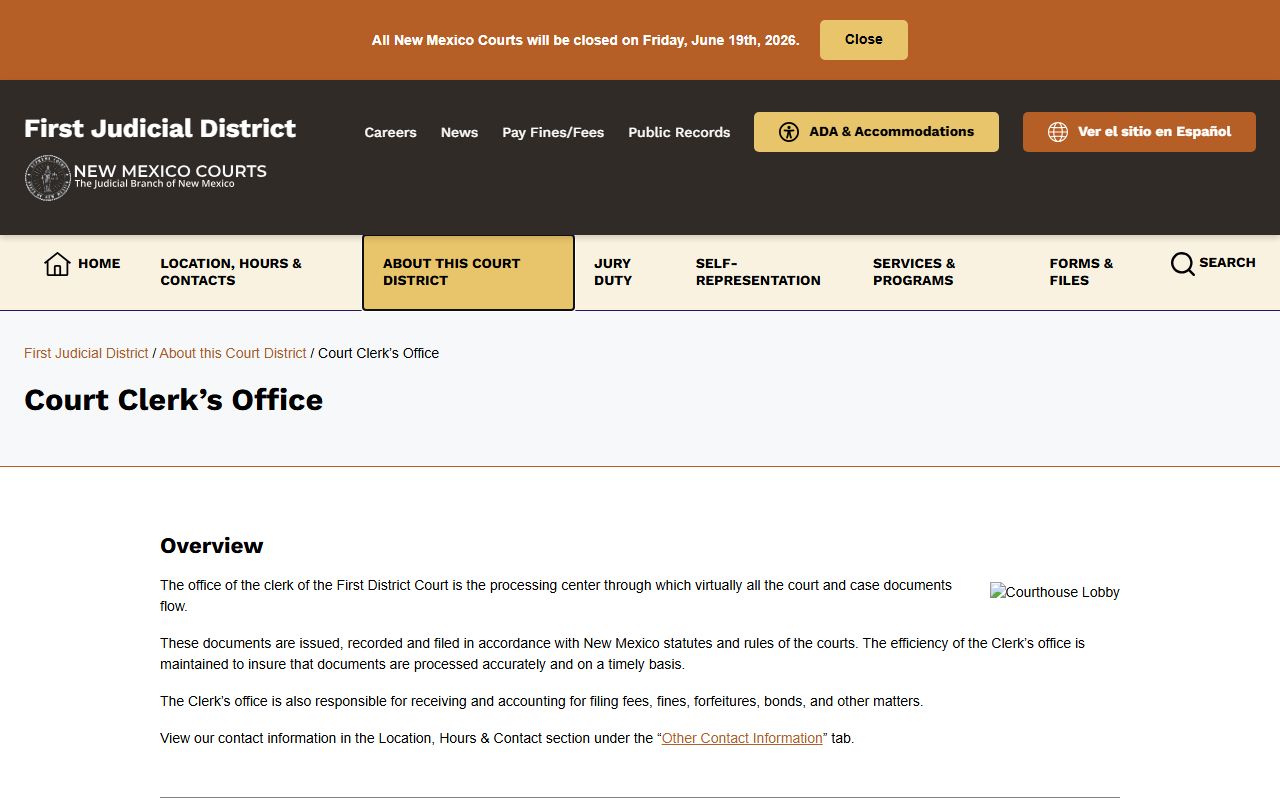Open the Jury Duty menu
Screen dimensions: 1280x800
coord(613,272)
